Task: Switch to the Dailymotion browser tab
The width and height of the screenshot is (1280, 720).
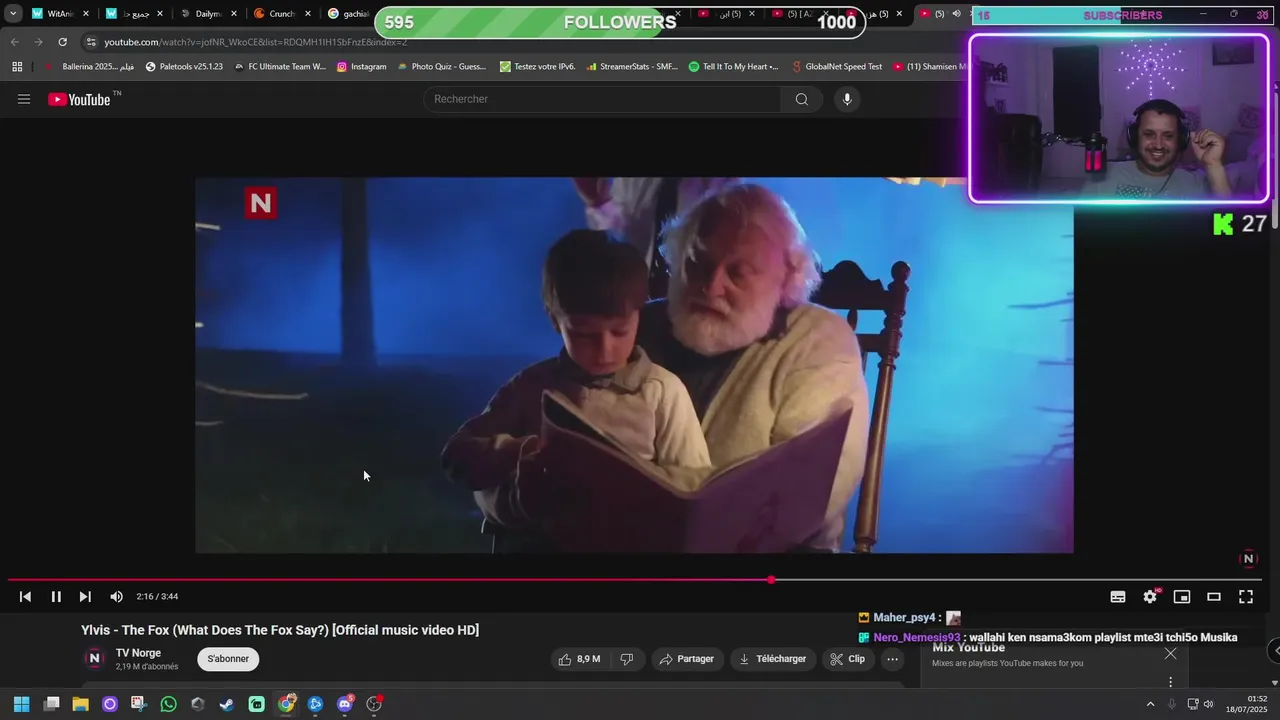Action: (x=209, y=14)
